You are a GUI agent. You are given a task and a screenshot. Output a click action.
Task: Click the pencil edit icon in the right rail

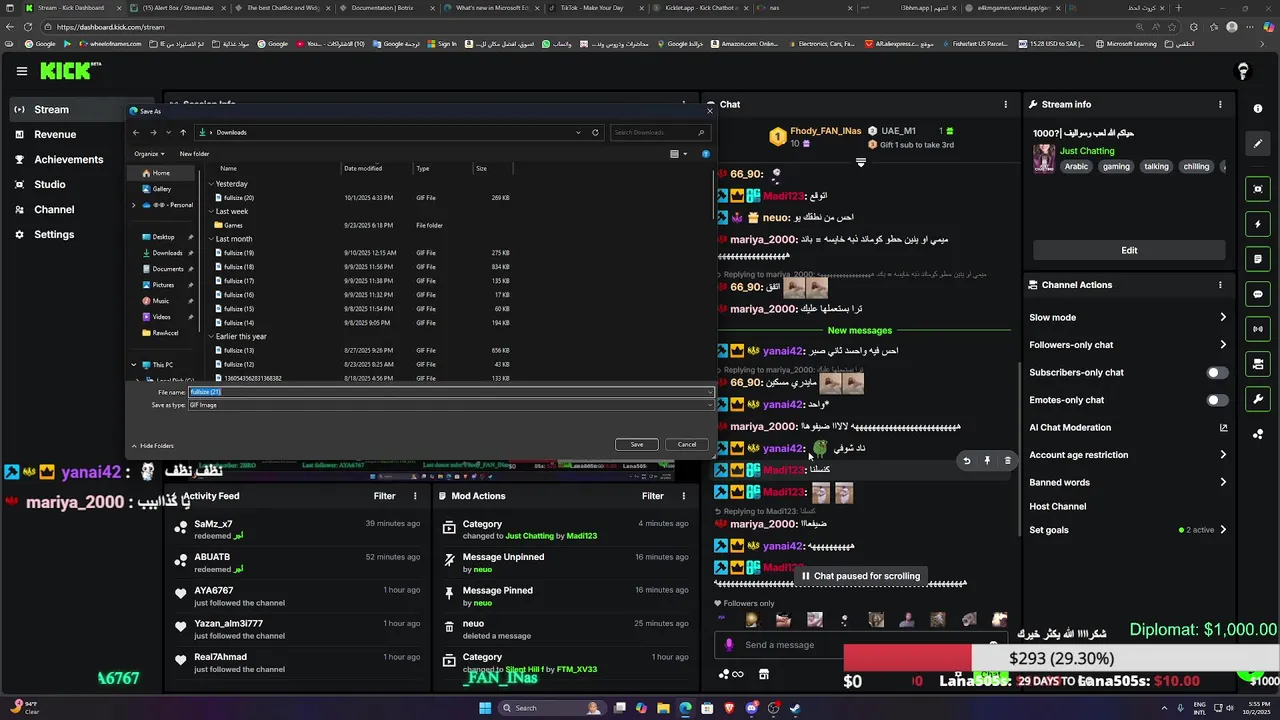coord(1258,143)
